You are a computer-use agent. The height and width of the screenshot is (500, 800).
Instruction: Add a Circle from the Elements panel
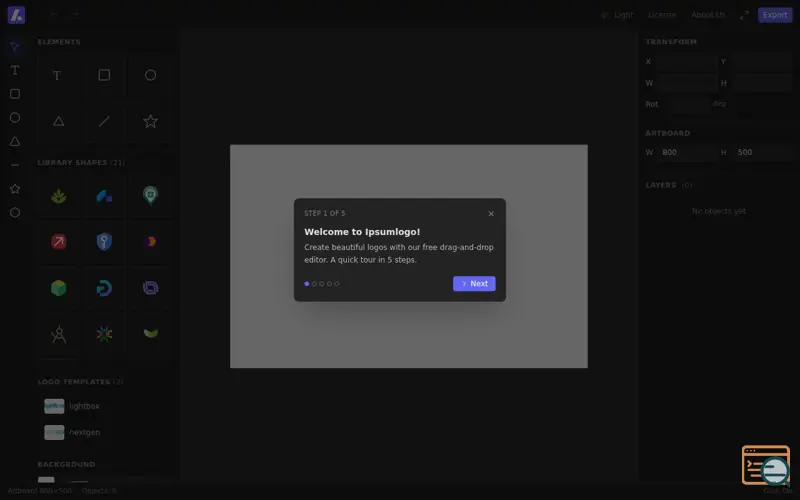(x=150, y=76)
